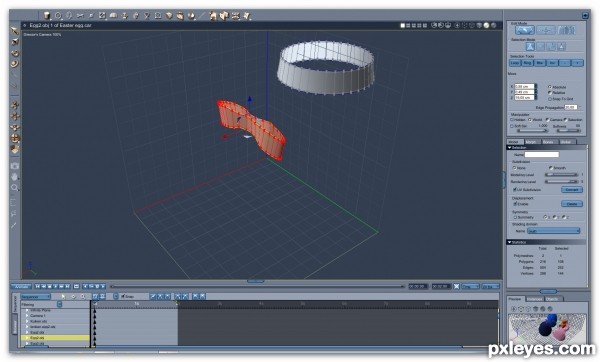Screen dimensions: 600x362
Task: Collapse the Statistics section triangle
Action: (510, 242)
